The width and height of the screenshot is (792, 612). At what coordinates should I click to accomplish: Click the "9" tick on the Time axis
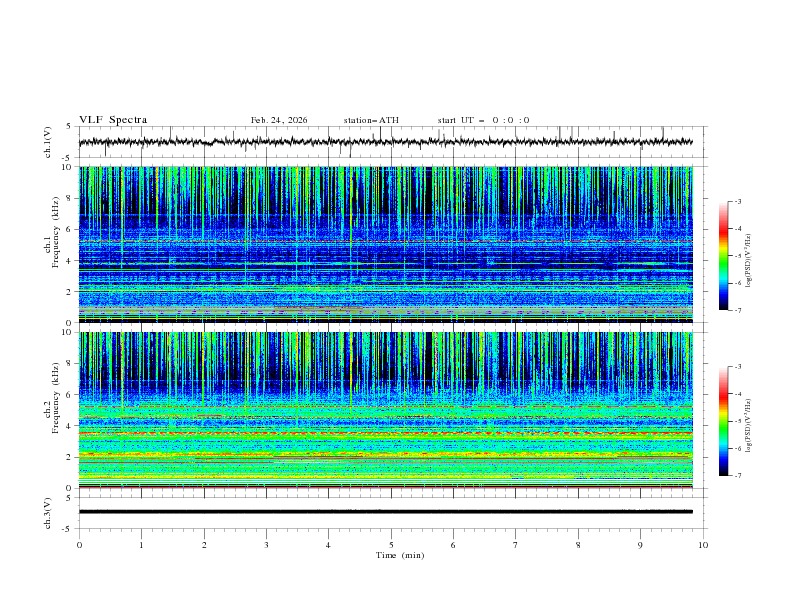(640, 545)
